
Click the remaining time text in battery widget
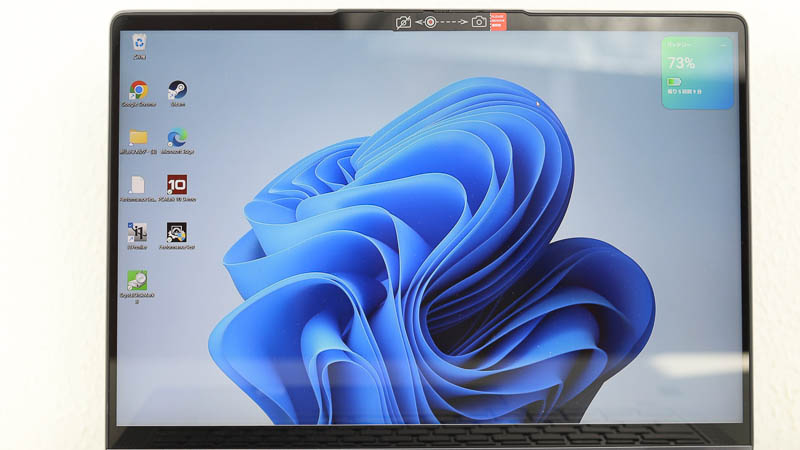pyautogui.click(x=684, y=92)
